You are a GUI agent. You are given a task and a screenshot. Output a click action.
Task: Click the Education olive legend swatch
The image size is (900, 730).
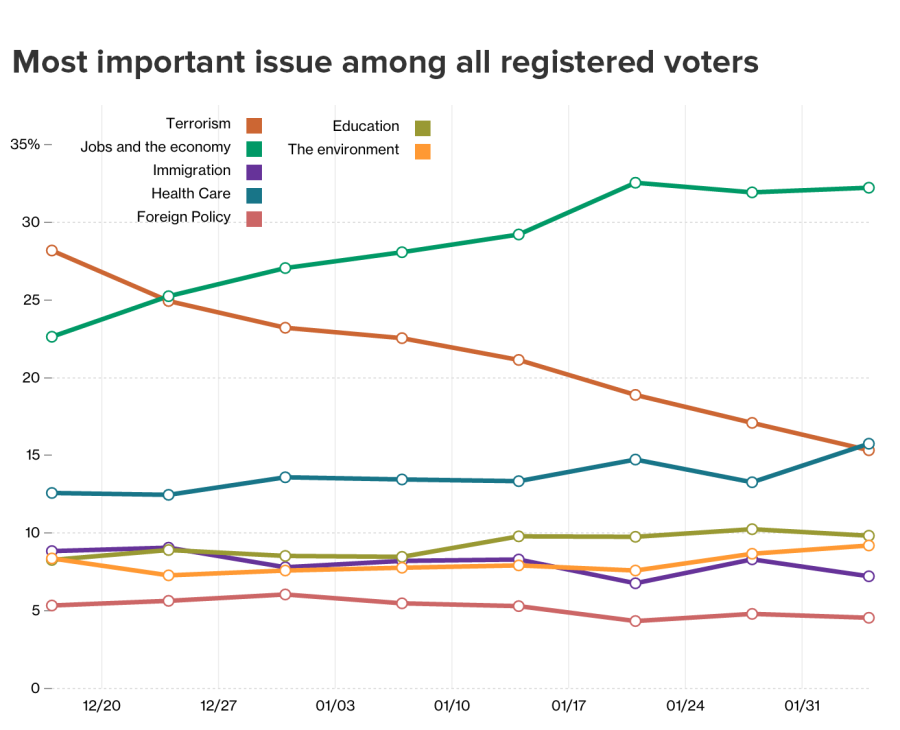point(423,128)
